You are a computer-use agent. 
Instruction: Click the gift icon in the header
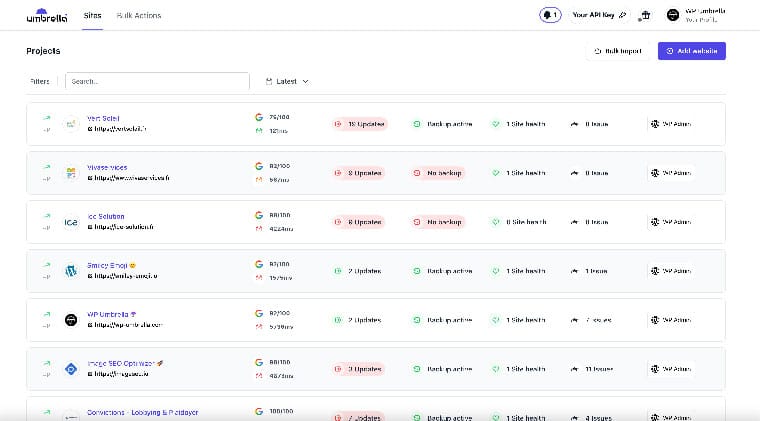pyautogui.click(x=645, y=16)
